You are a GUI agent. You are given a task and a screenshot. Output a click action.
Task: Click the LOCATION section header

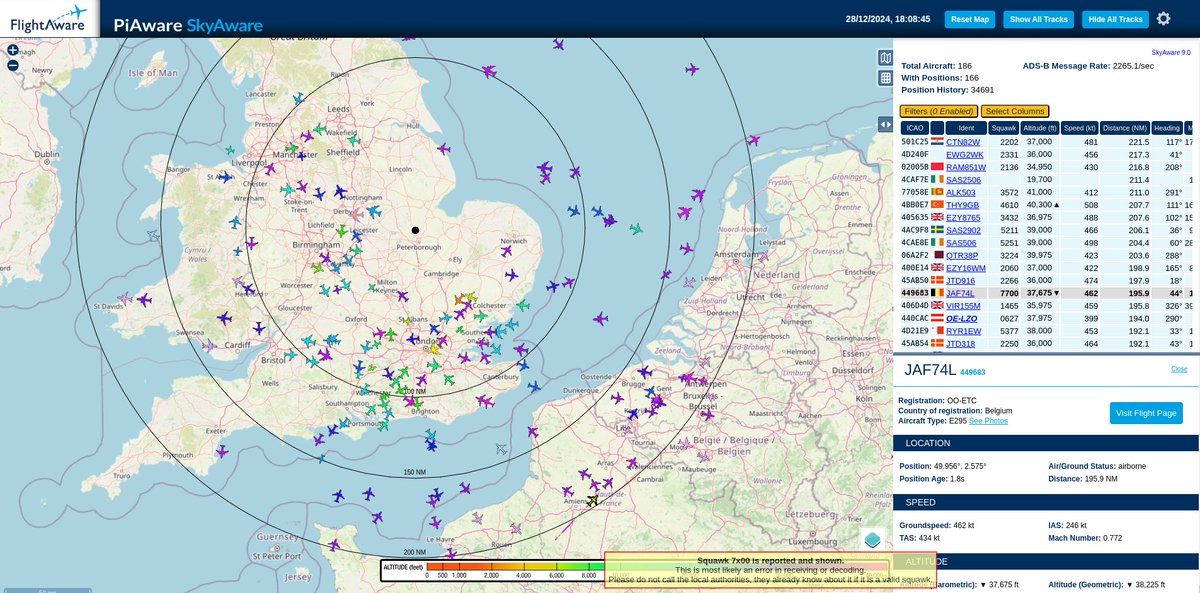point(1046,443)
